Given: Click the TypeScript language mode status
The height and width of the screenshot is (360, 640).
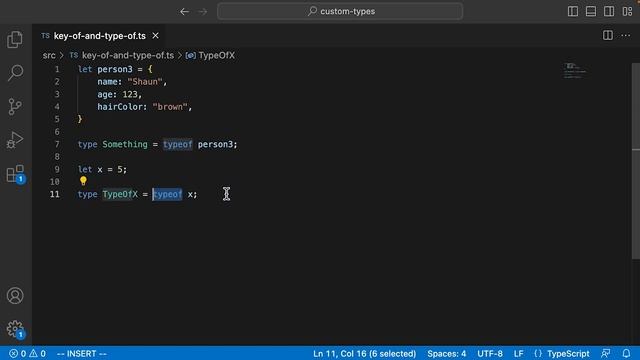Looking at the screenshot, I should [x=568, y=353].
